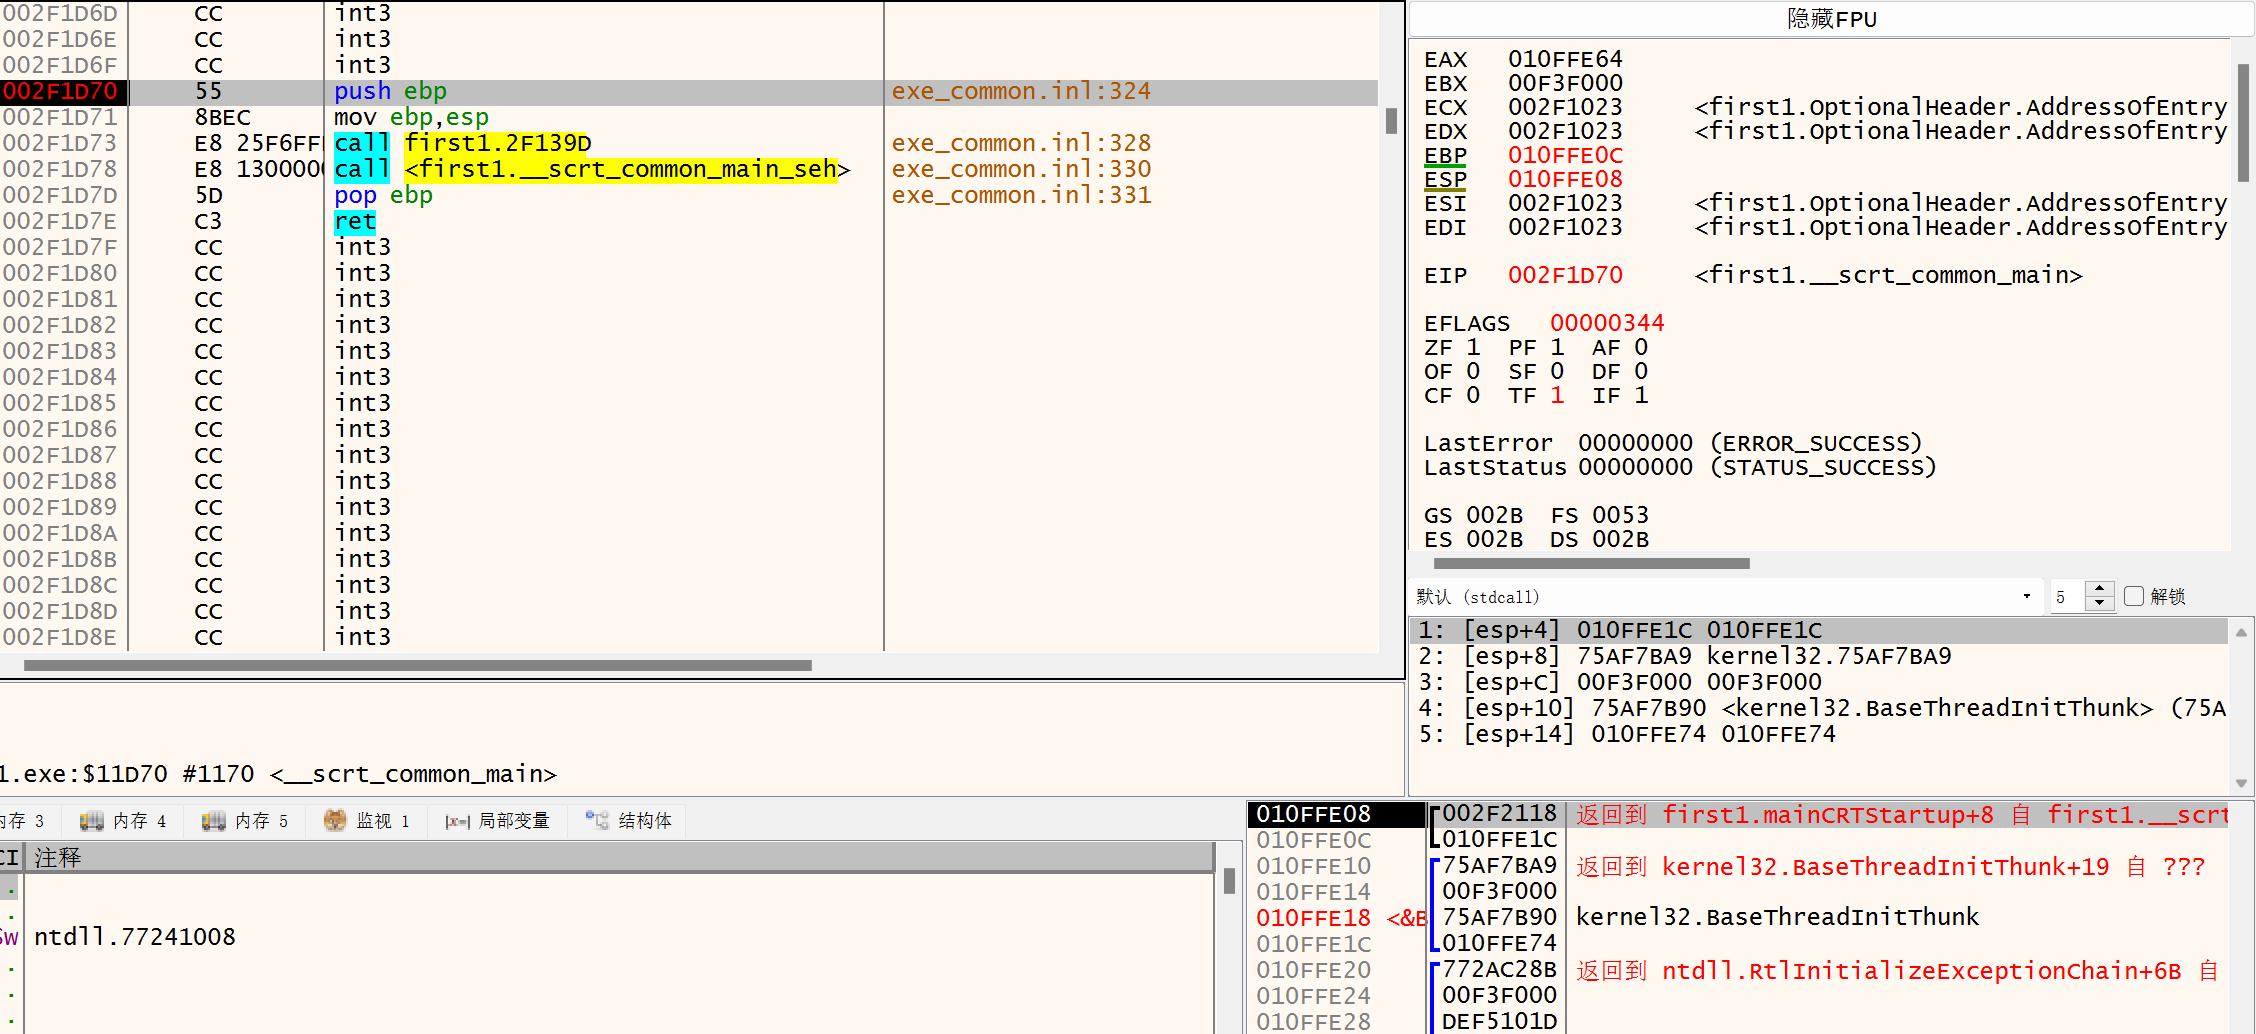
Task: Enable the 解锁 checkbox
Action: [x=2134, y=597]
